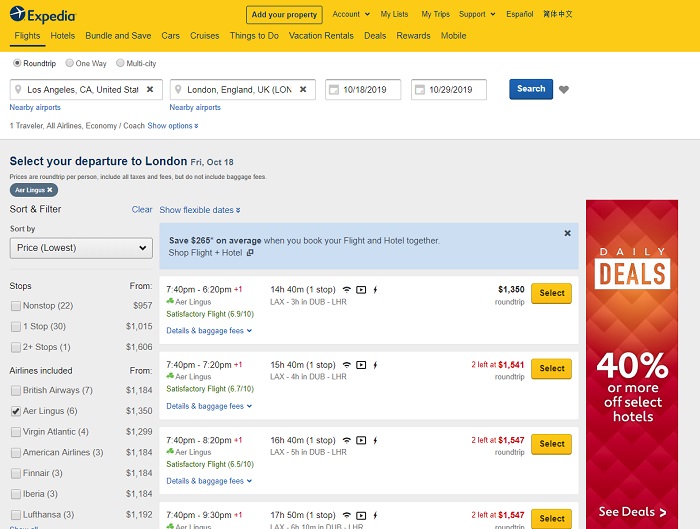Image resolution: width=700 pixels, height=529 pixels.
Task: Click power icon on 16h 40m flight
Action: [x=375, y=441]
